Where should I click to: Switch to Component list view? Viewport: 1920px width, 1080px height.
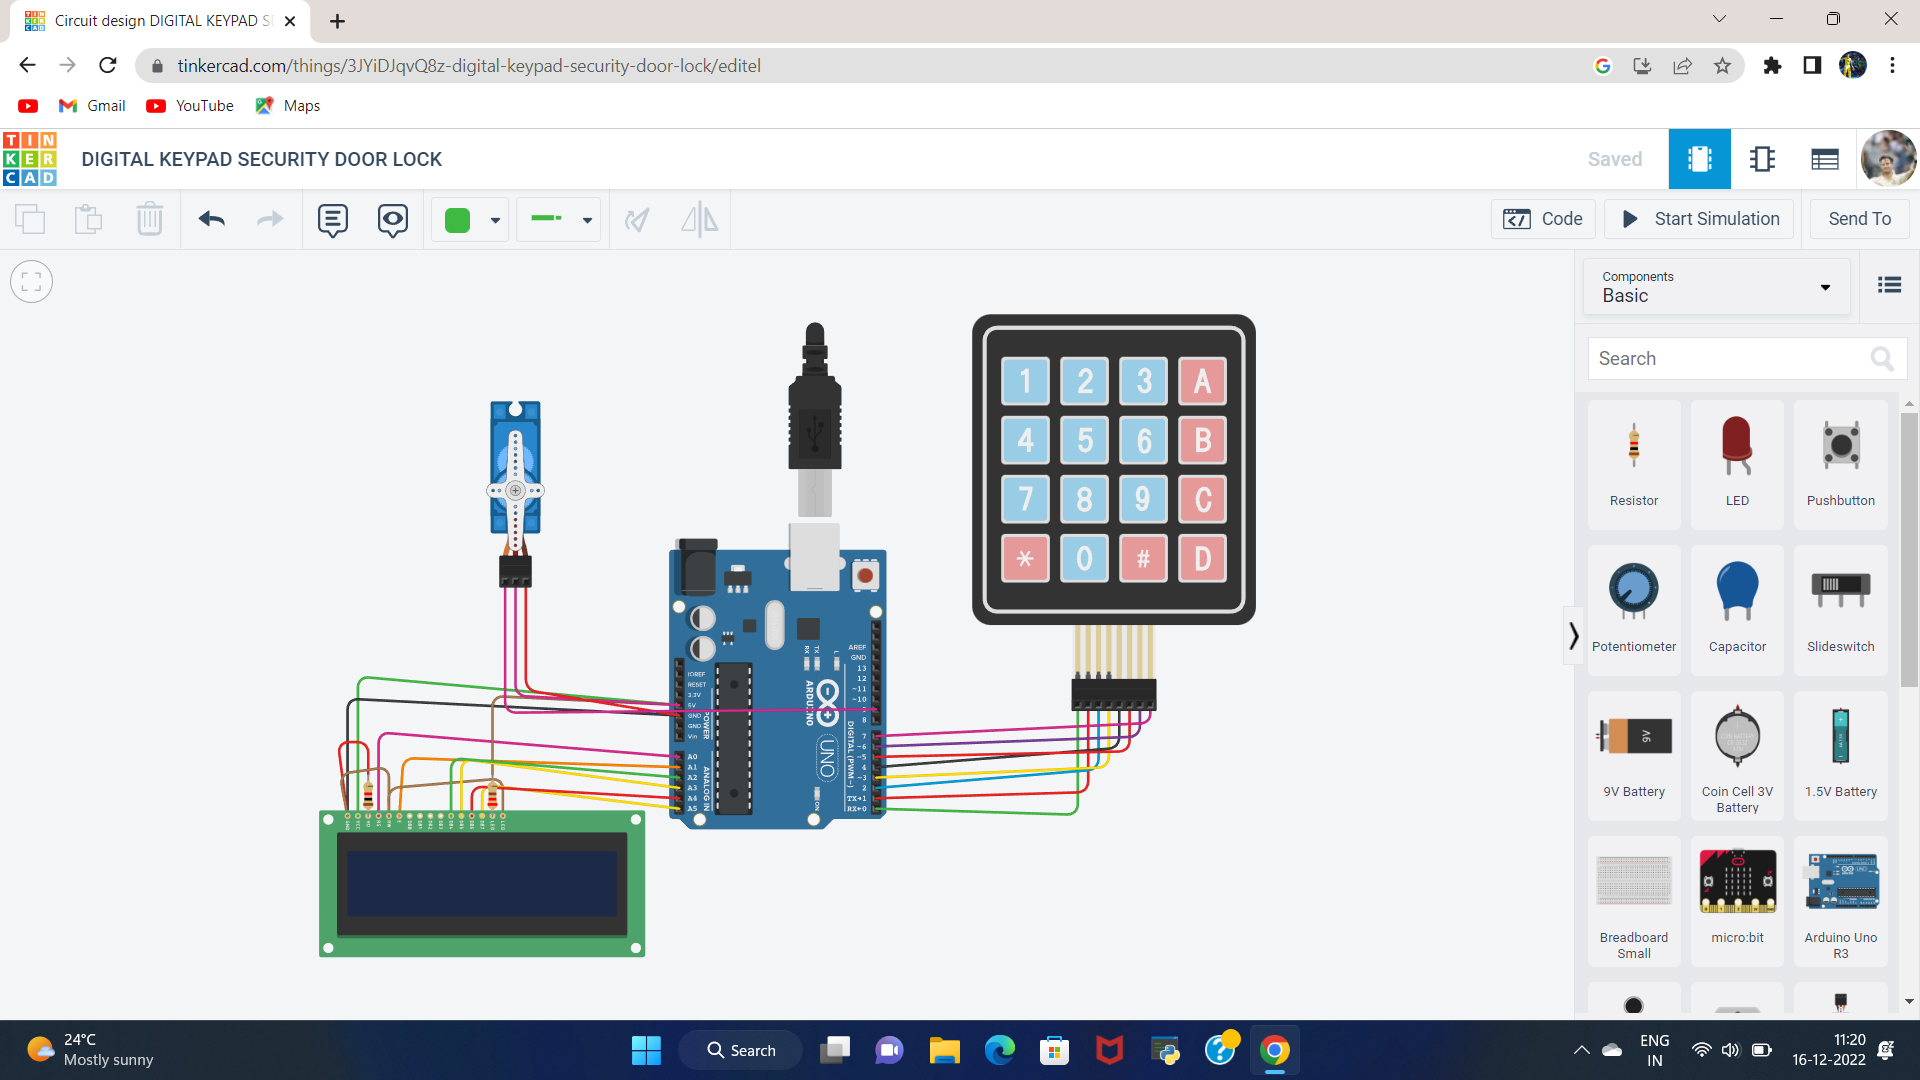[1824, 159]
